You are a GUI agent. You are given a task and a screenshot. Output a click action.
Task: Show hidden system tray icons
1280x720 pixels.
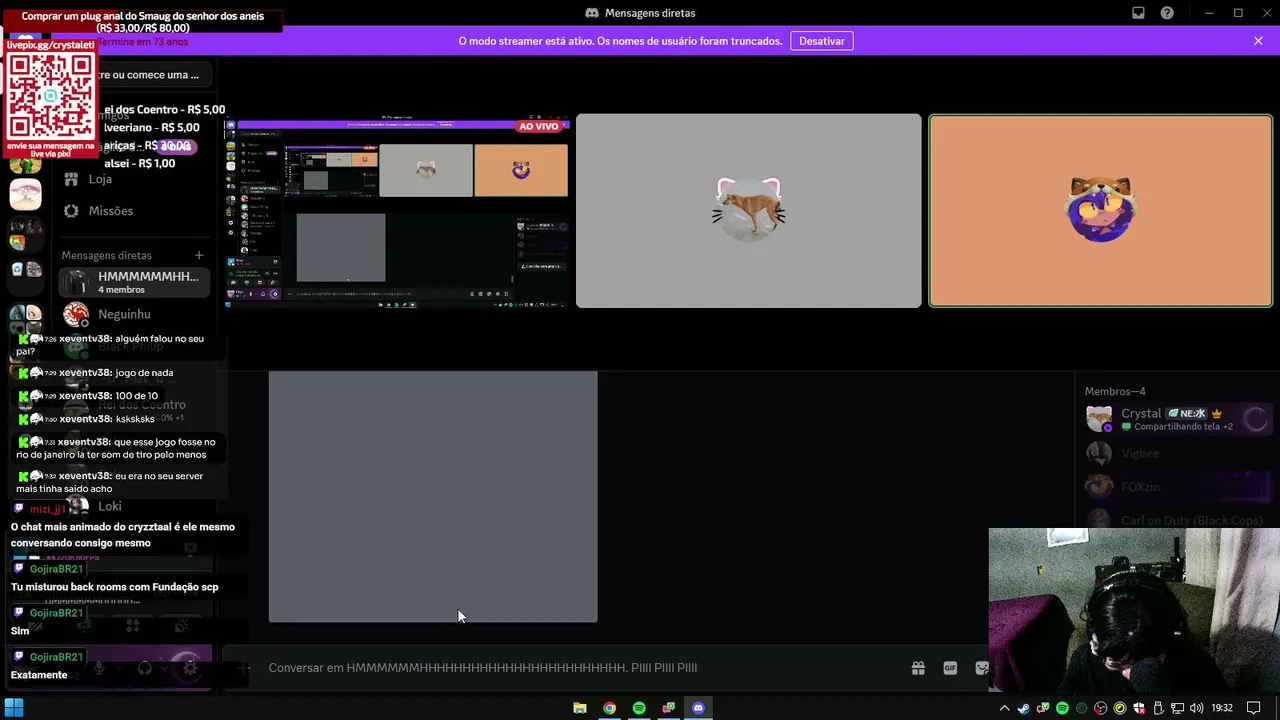click(x=1005, y=708)
